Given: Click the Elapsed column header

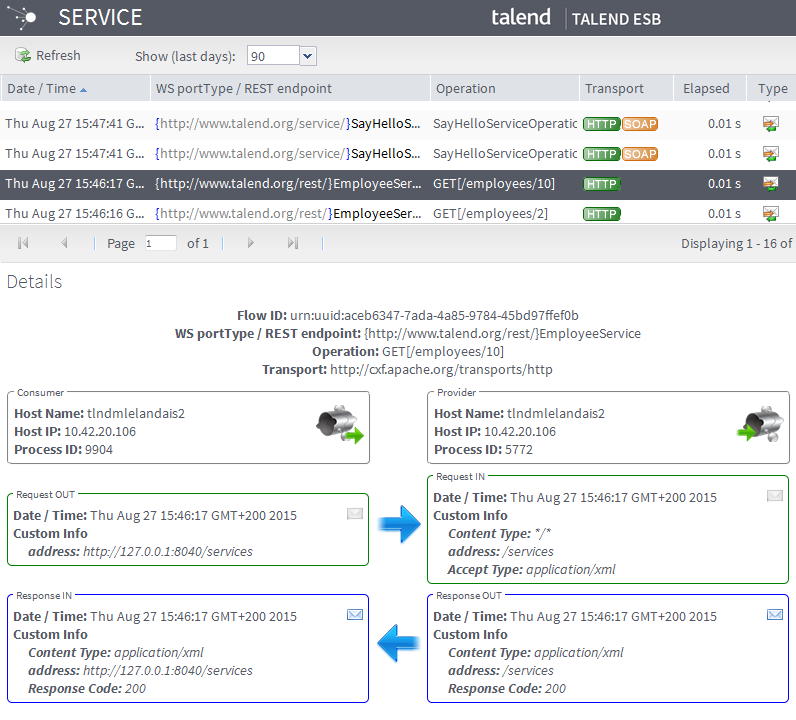Looking at the screenshot, I should (x=710, y=88).
